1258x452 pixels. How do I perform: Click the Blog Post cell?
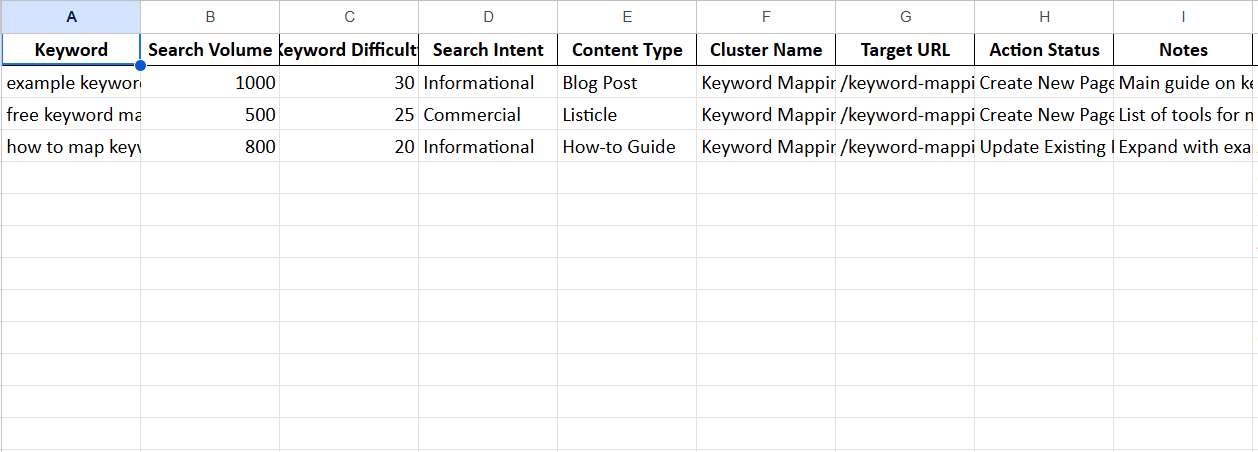pyautogui.click(x=627, y=83)
